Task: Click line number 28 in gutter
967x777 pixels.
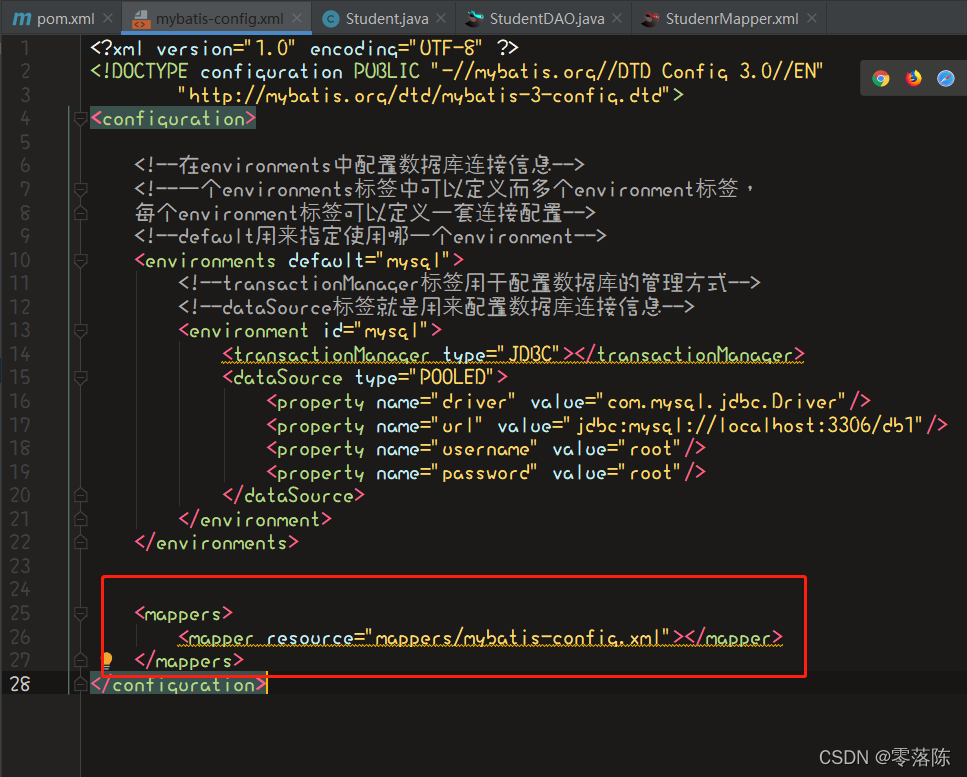Action: (x=20, y=684)
